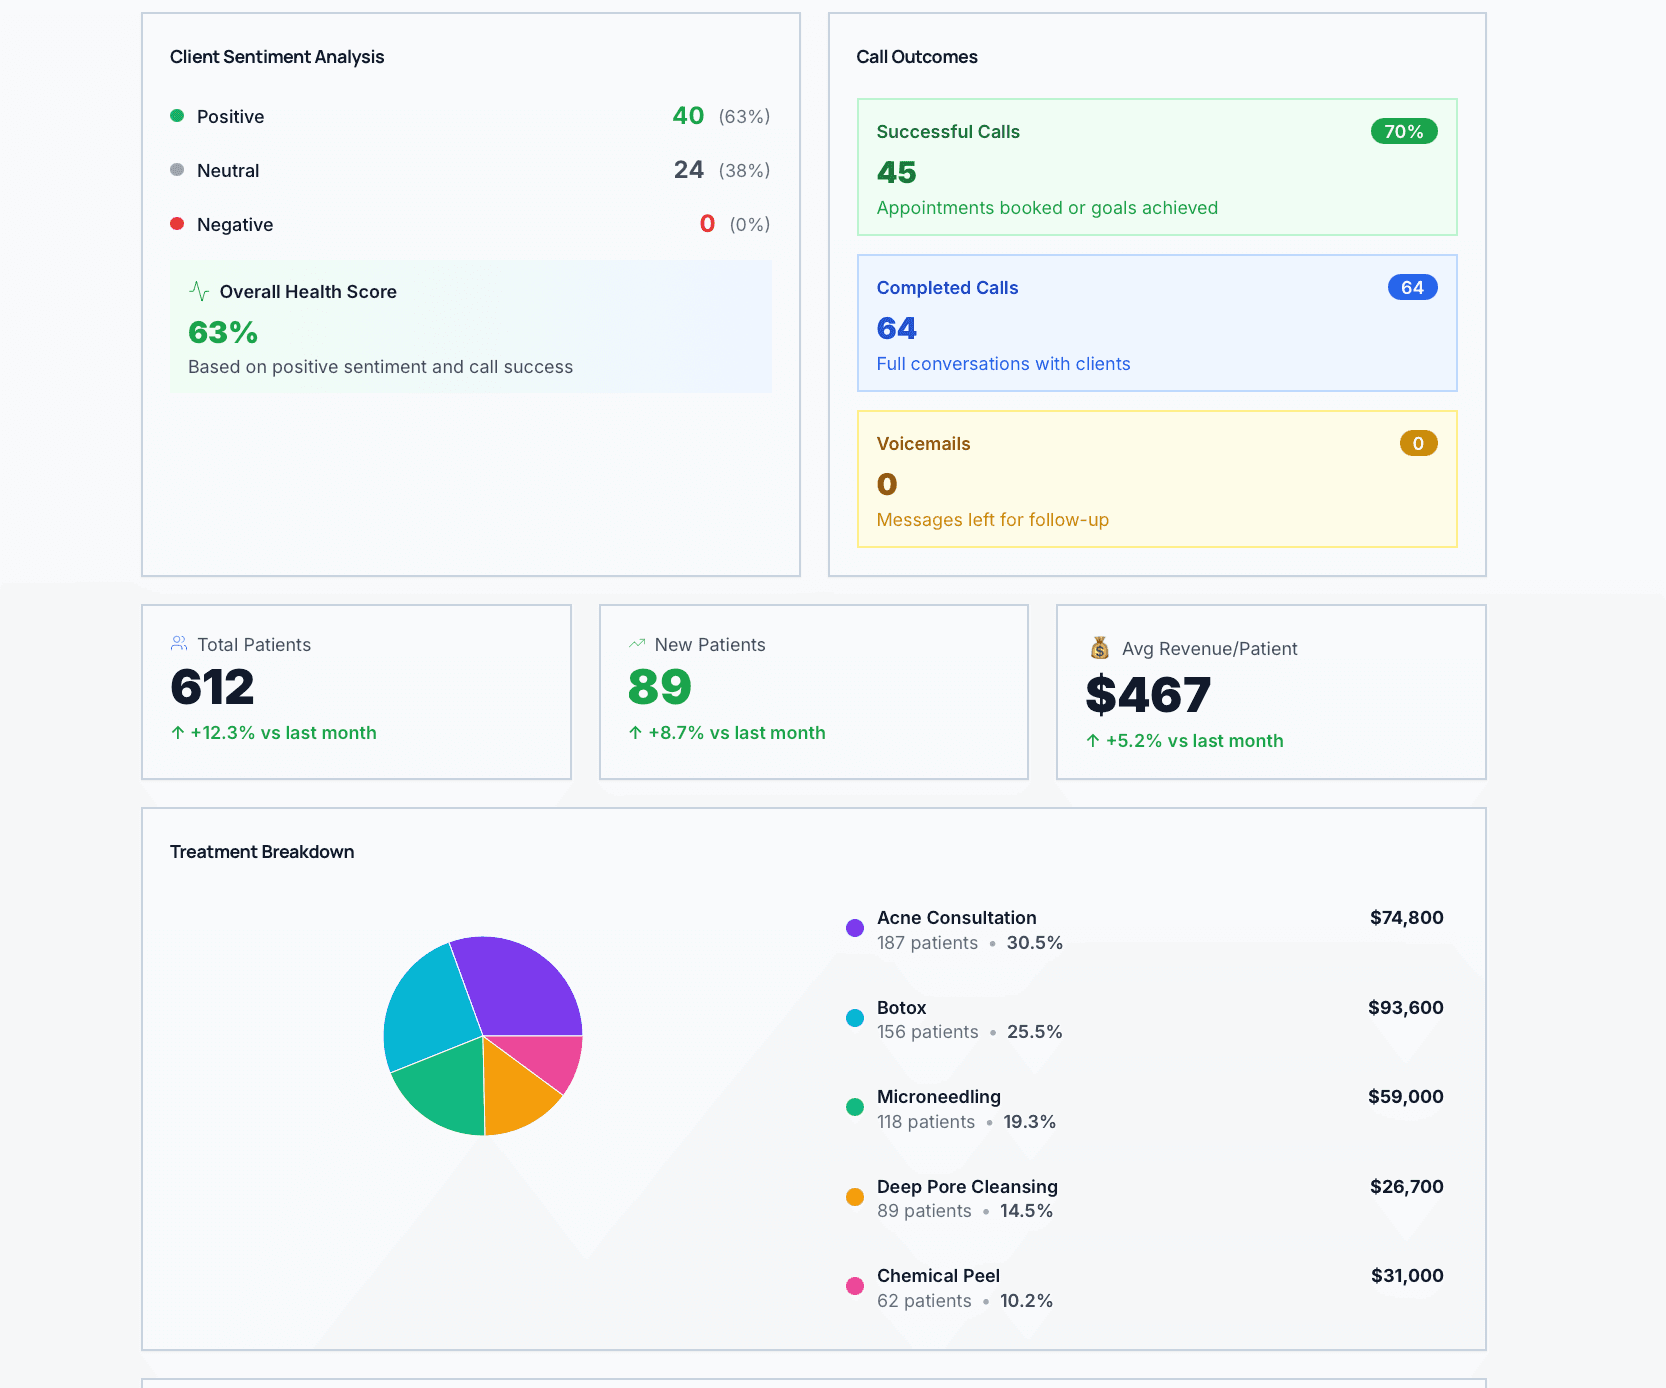Click the Total Patients people icon
Viewport: 1666px width, 1388px height.
pyautogui.click(x=179, y=643)
